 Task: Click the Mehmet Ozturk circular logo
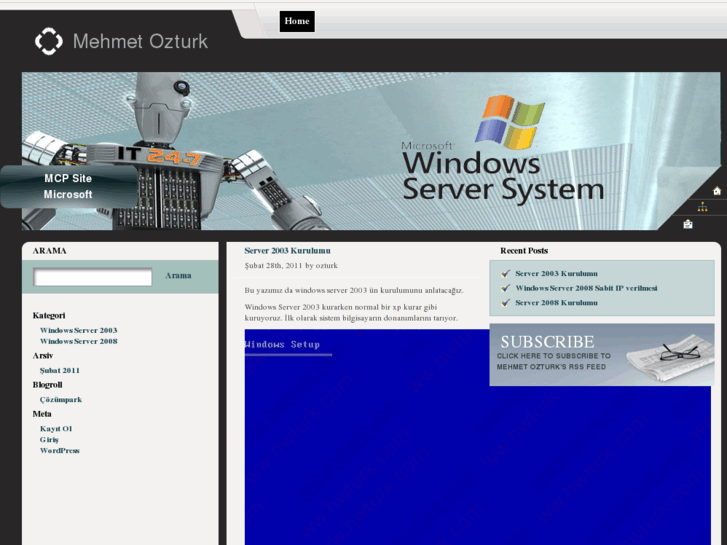coord(49,41)
